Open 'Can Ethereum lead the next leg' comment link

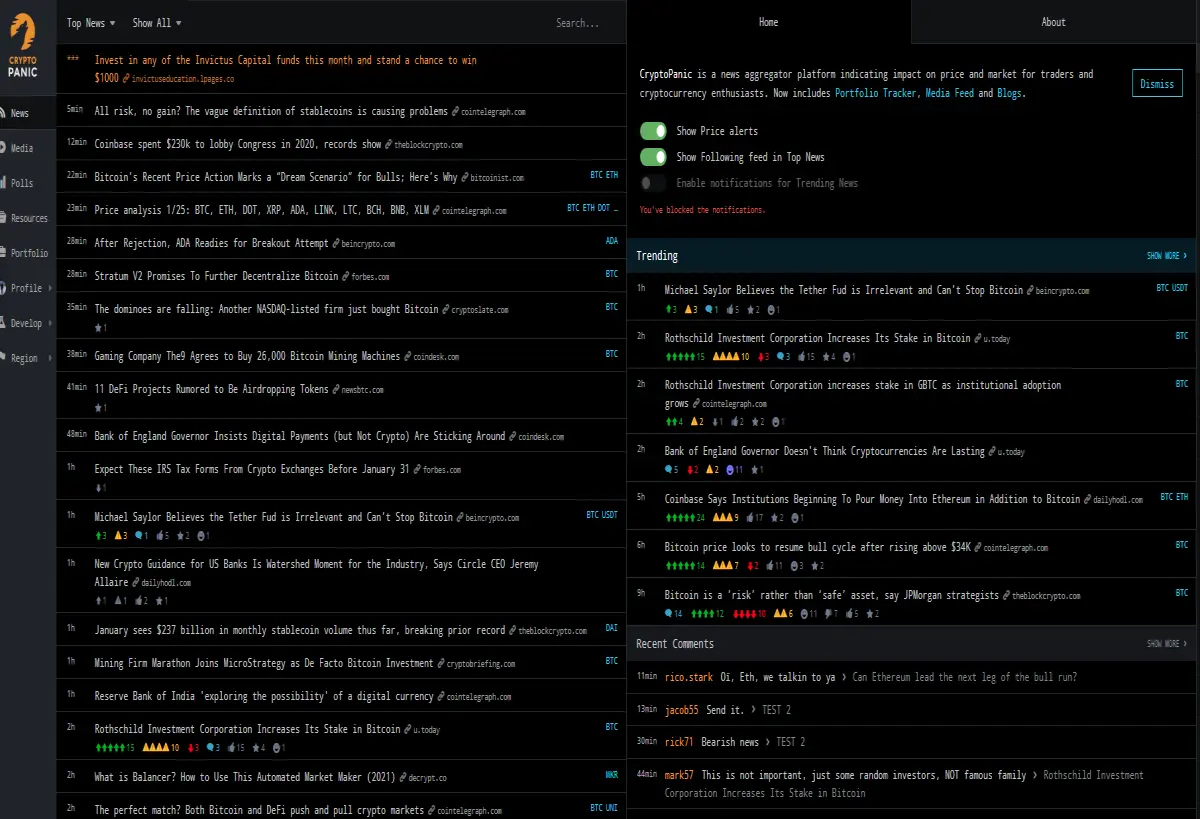click(x=965, y=677)
